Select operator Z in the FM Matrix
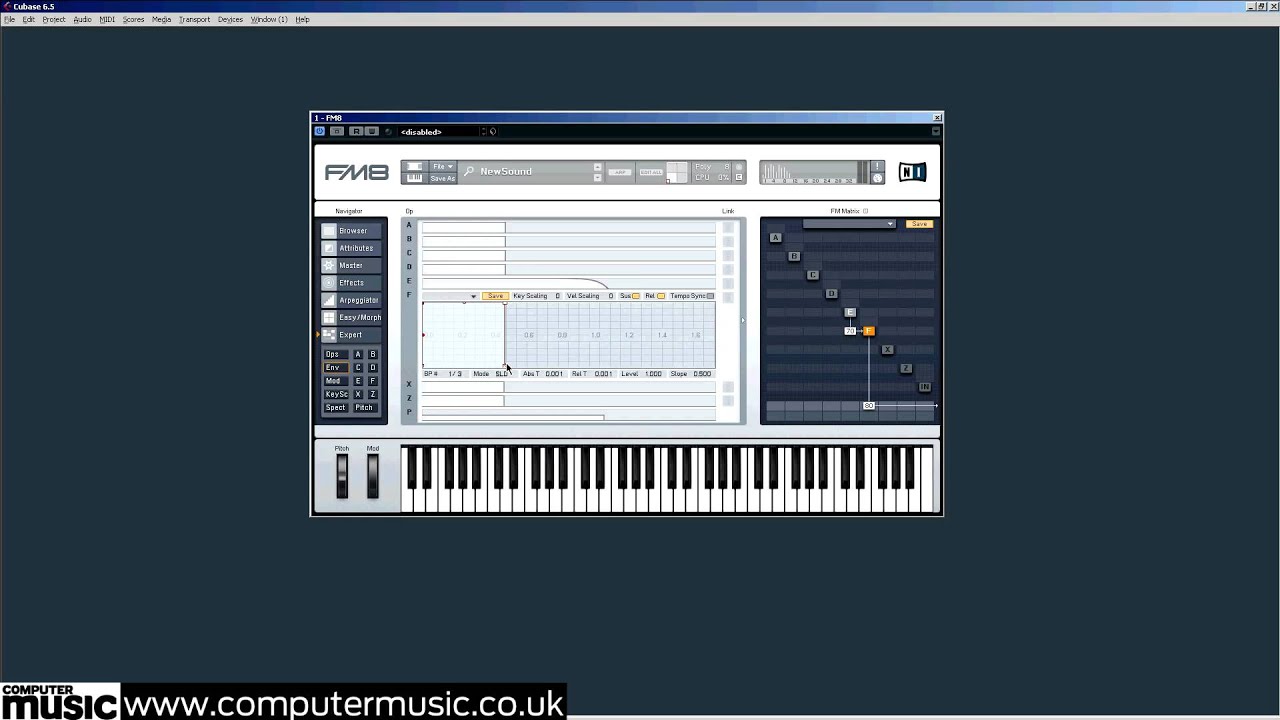Image resolution: width=1280 pixels, height=720 pixels. (x=906, y=368)
